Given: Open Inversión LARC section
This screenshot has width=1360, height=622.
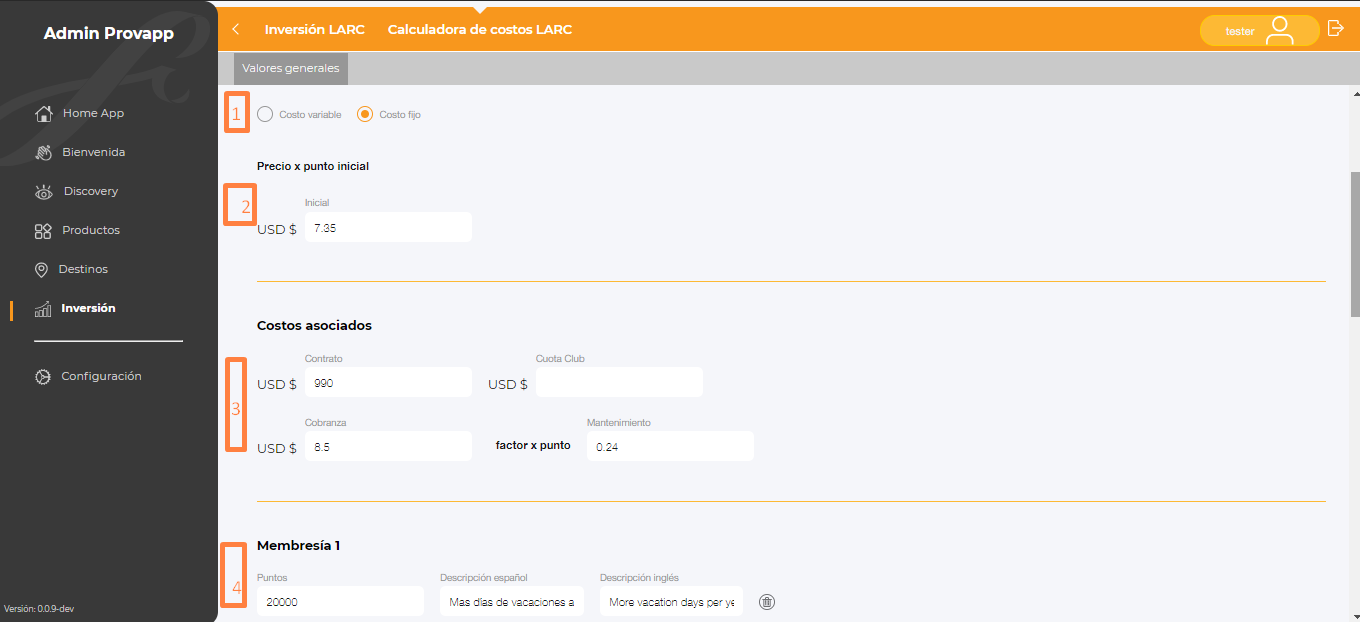Looking at the screenshot, I should point(314,29).
